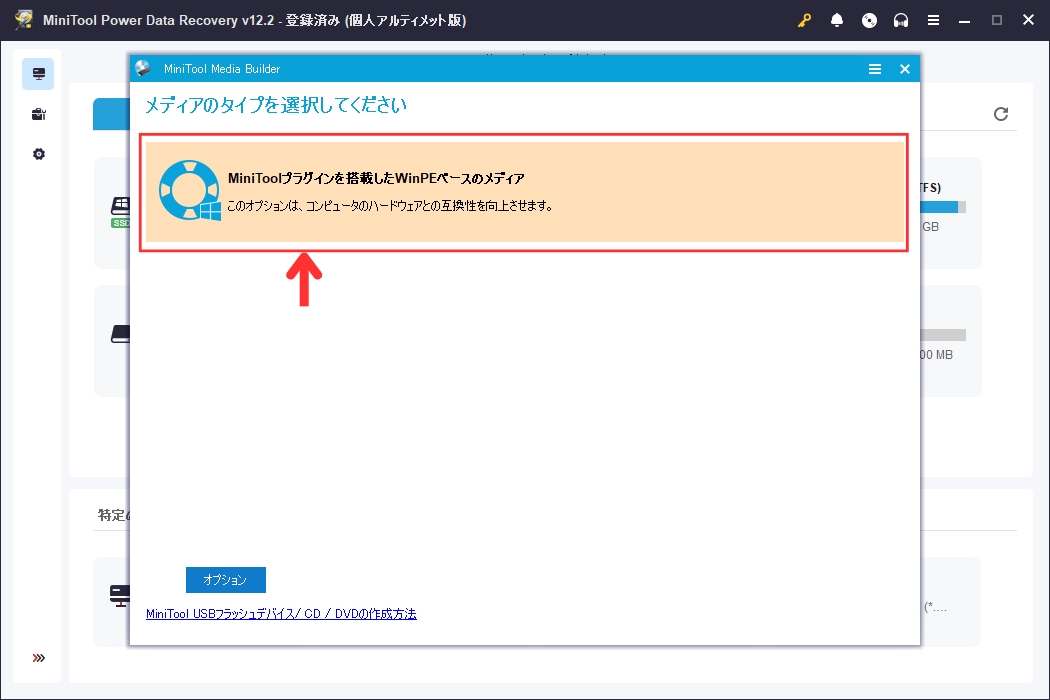The width and height of the screenshot is (1050, 700).
Task: Open notifications bell in title bar
Action: click(836, 20)
